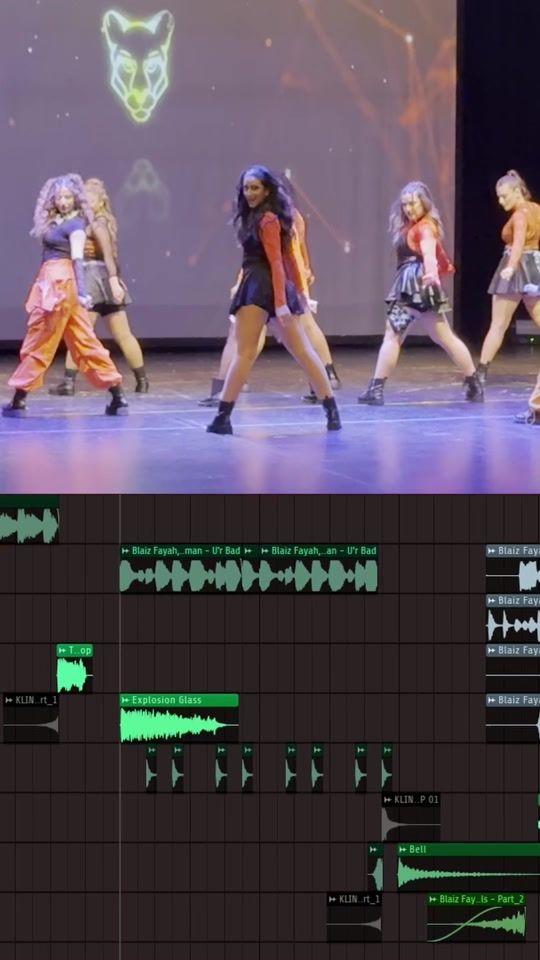The width and height of the screenshot is (540, 960).
Task: Select the Bell clip waveform
Action: [468, 874]
